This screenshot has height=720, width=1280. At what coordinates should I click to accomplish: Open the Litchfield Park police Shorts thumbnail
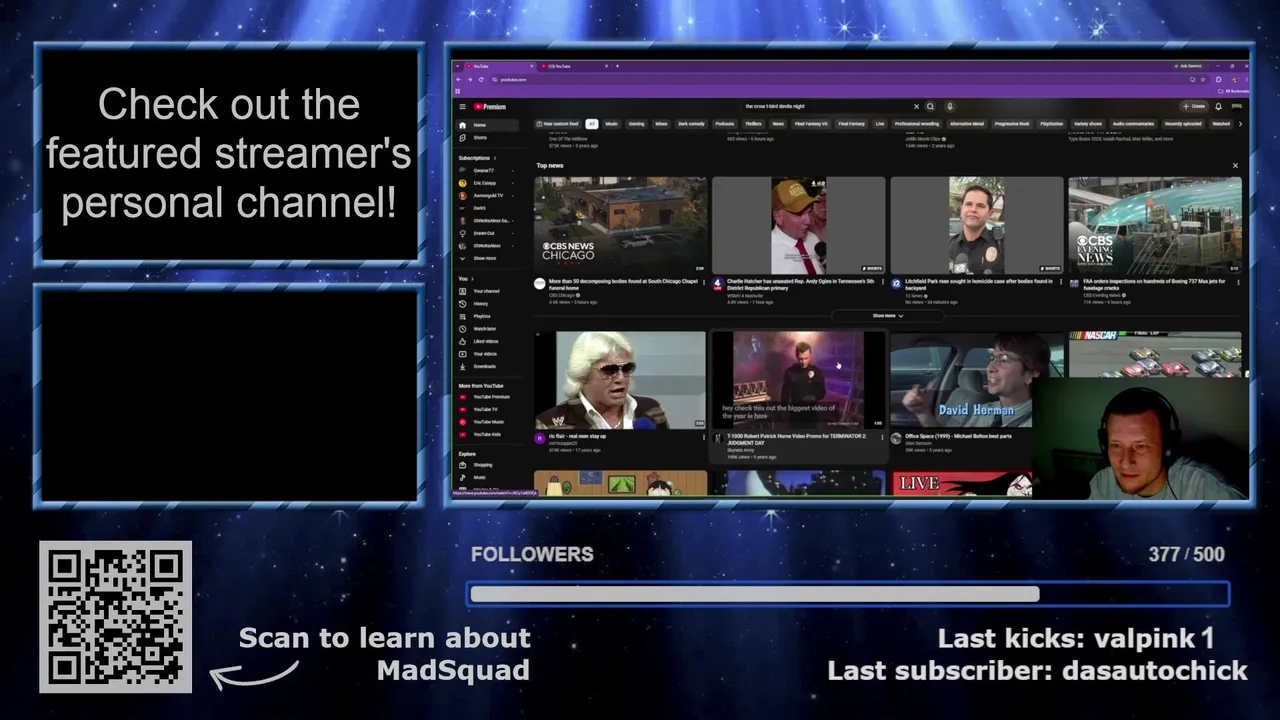point(977,225)
